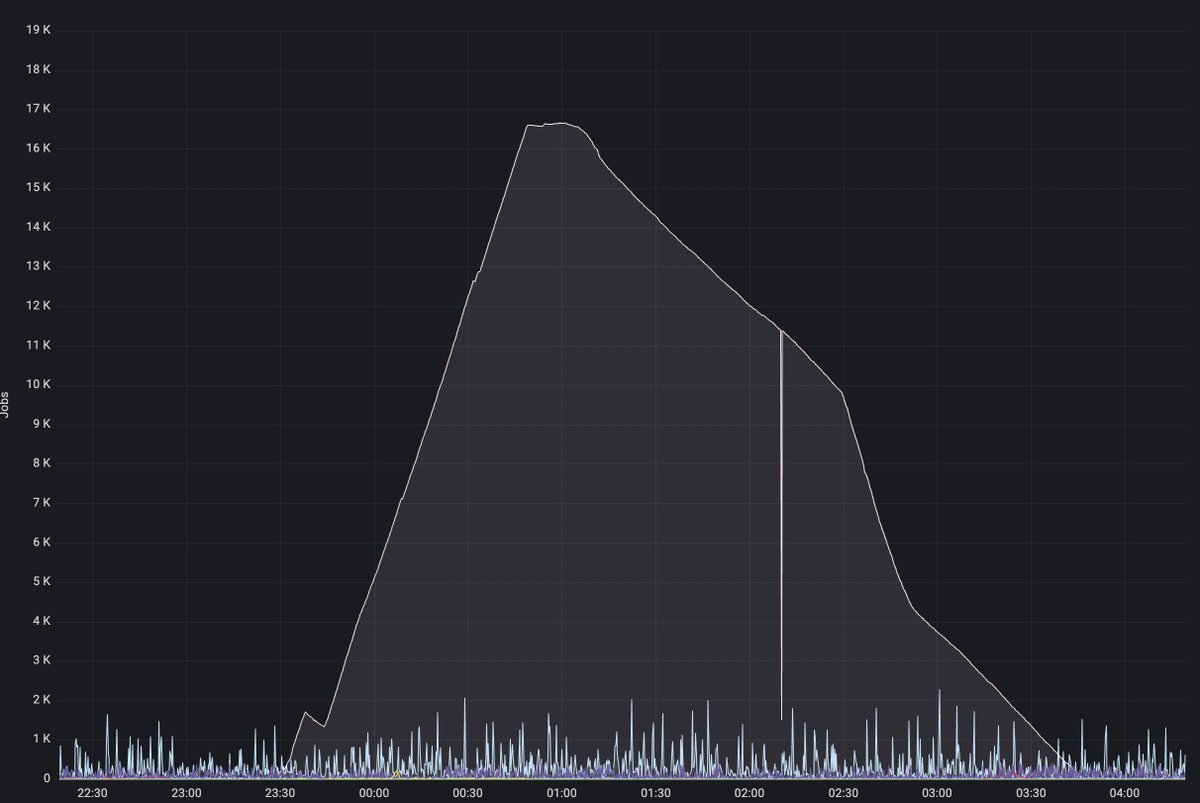Click the 15 K y-axis label
Image resolution: width=1200 pixels, height=803 pixels.
[x=38, y=187]
